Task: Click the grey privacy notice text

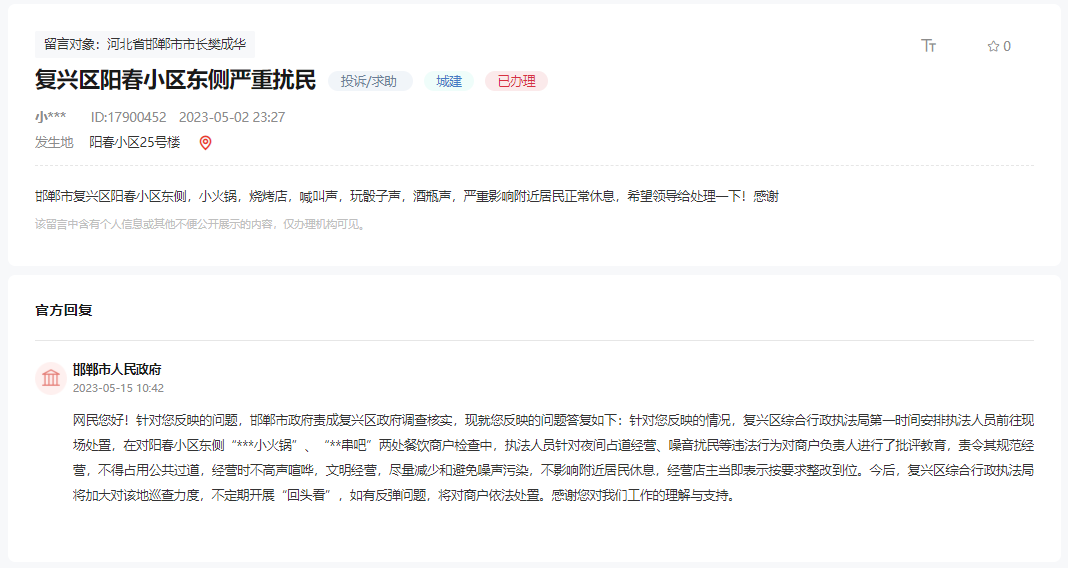Action: pos(202,224)
